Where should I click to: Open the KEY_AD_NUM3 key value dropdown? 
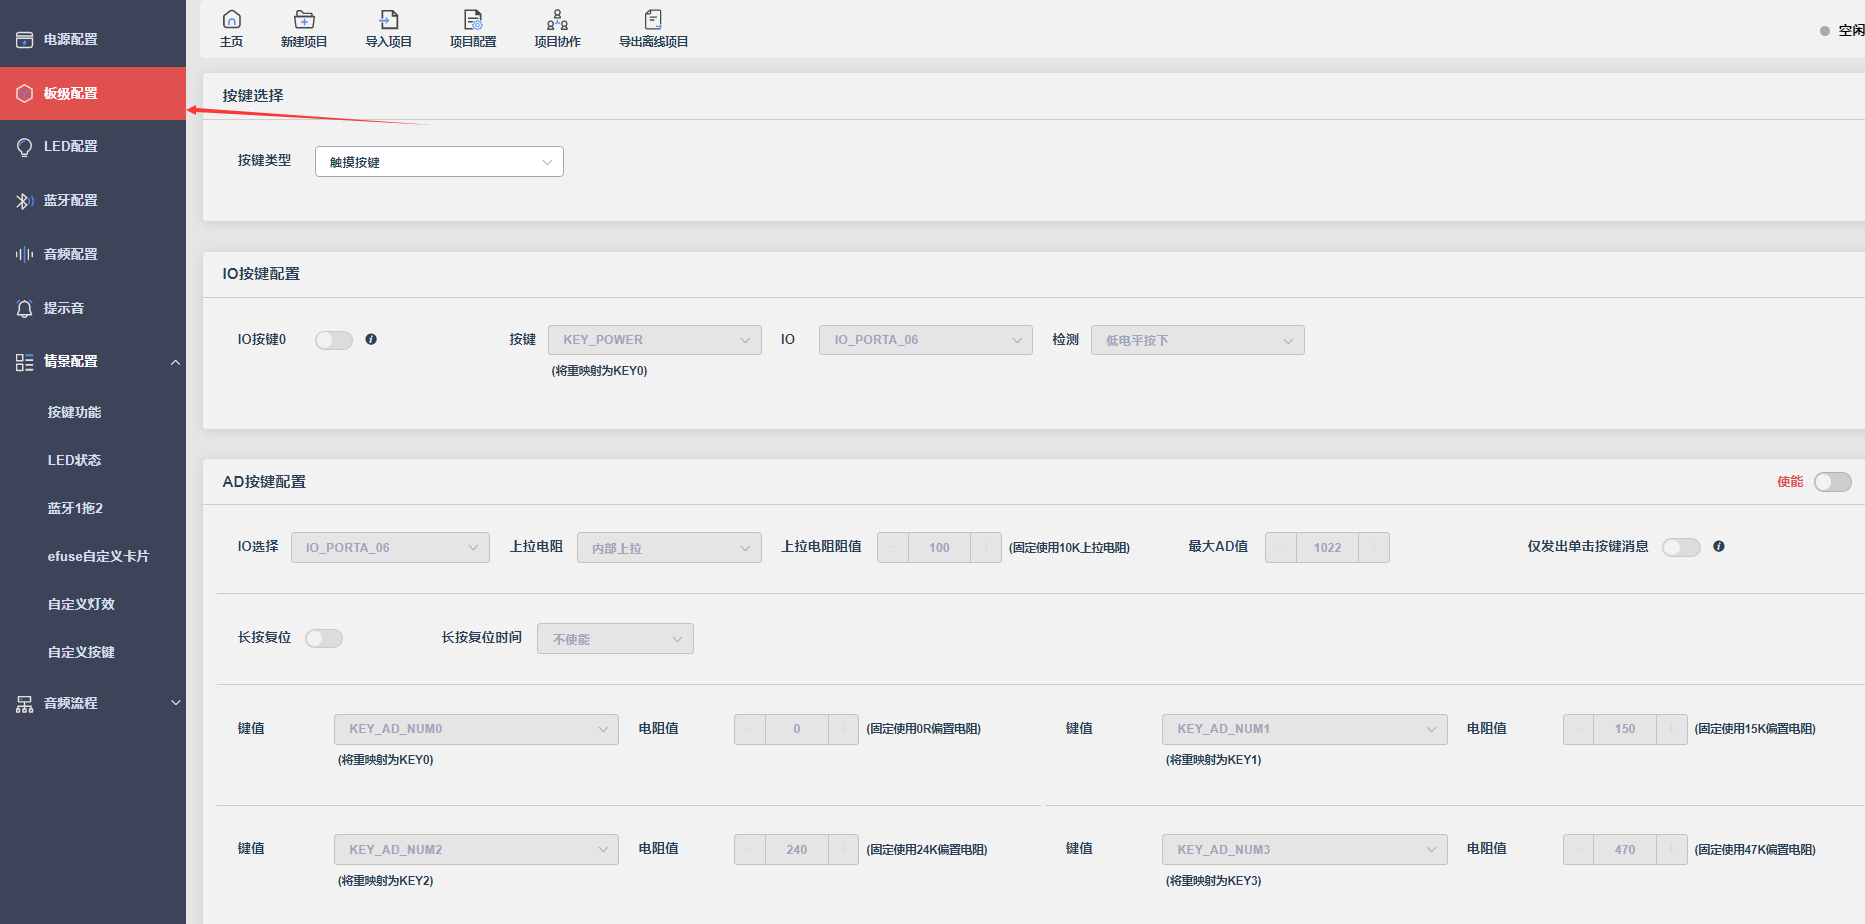click(1304, 850)
